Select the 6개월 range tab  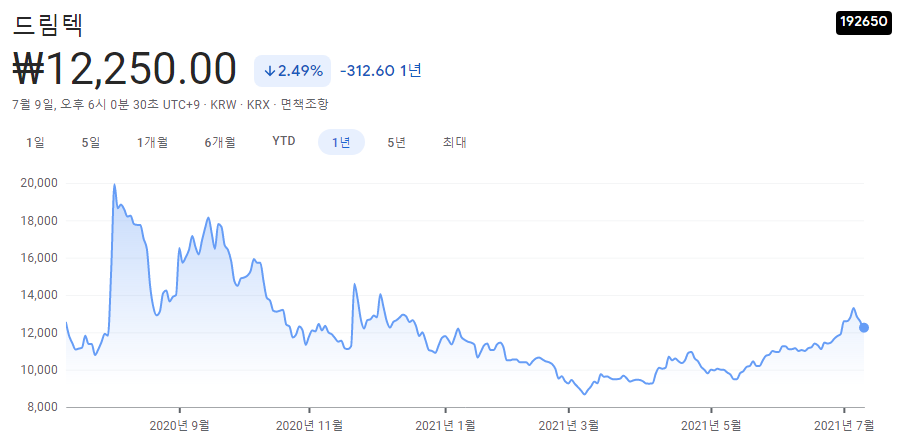220,142
